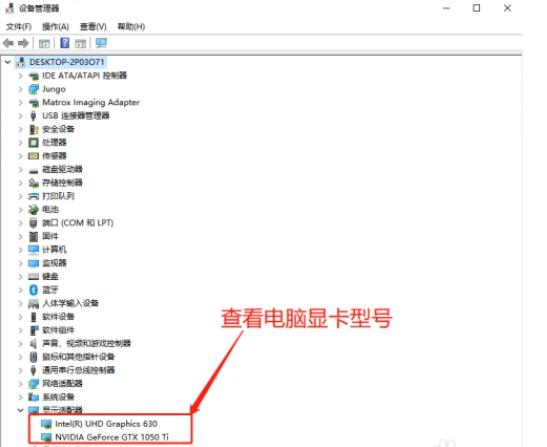Viewport: 547px width, 447px height.
Task: Click the show/hide console tree icon
Action: tap(44, 44)
